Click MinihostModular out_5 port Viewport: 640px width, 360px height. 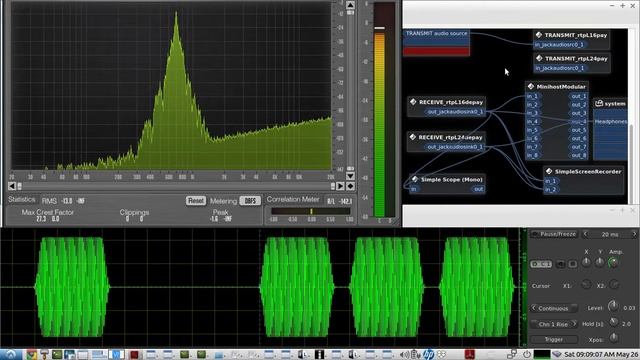578,130
